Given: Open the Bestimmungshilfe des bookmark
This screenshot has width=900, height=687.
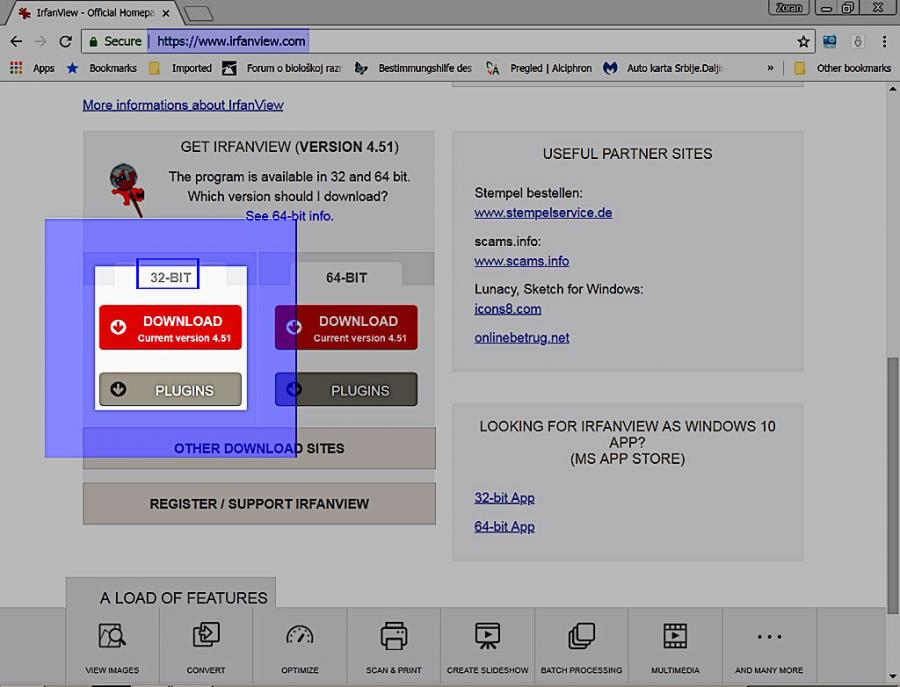Looking at the screenshot, I should pyautogui.click(x=413, y=68).
